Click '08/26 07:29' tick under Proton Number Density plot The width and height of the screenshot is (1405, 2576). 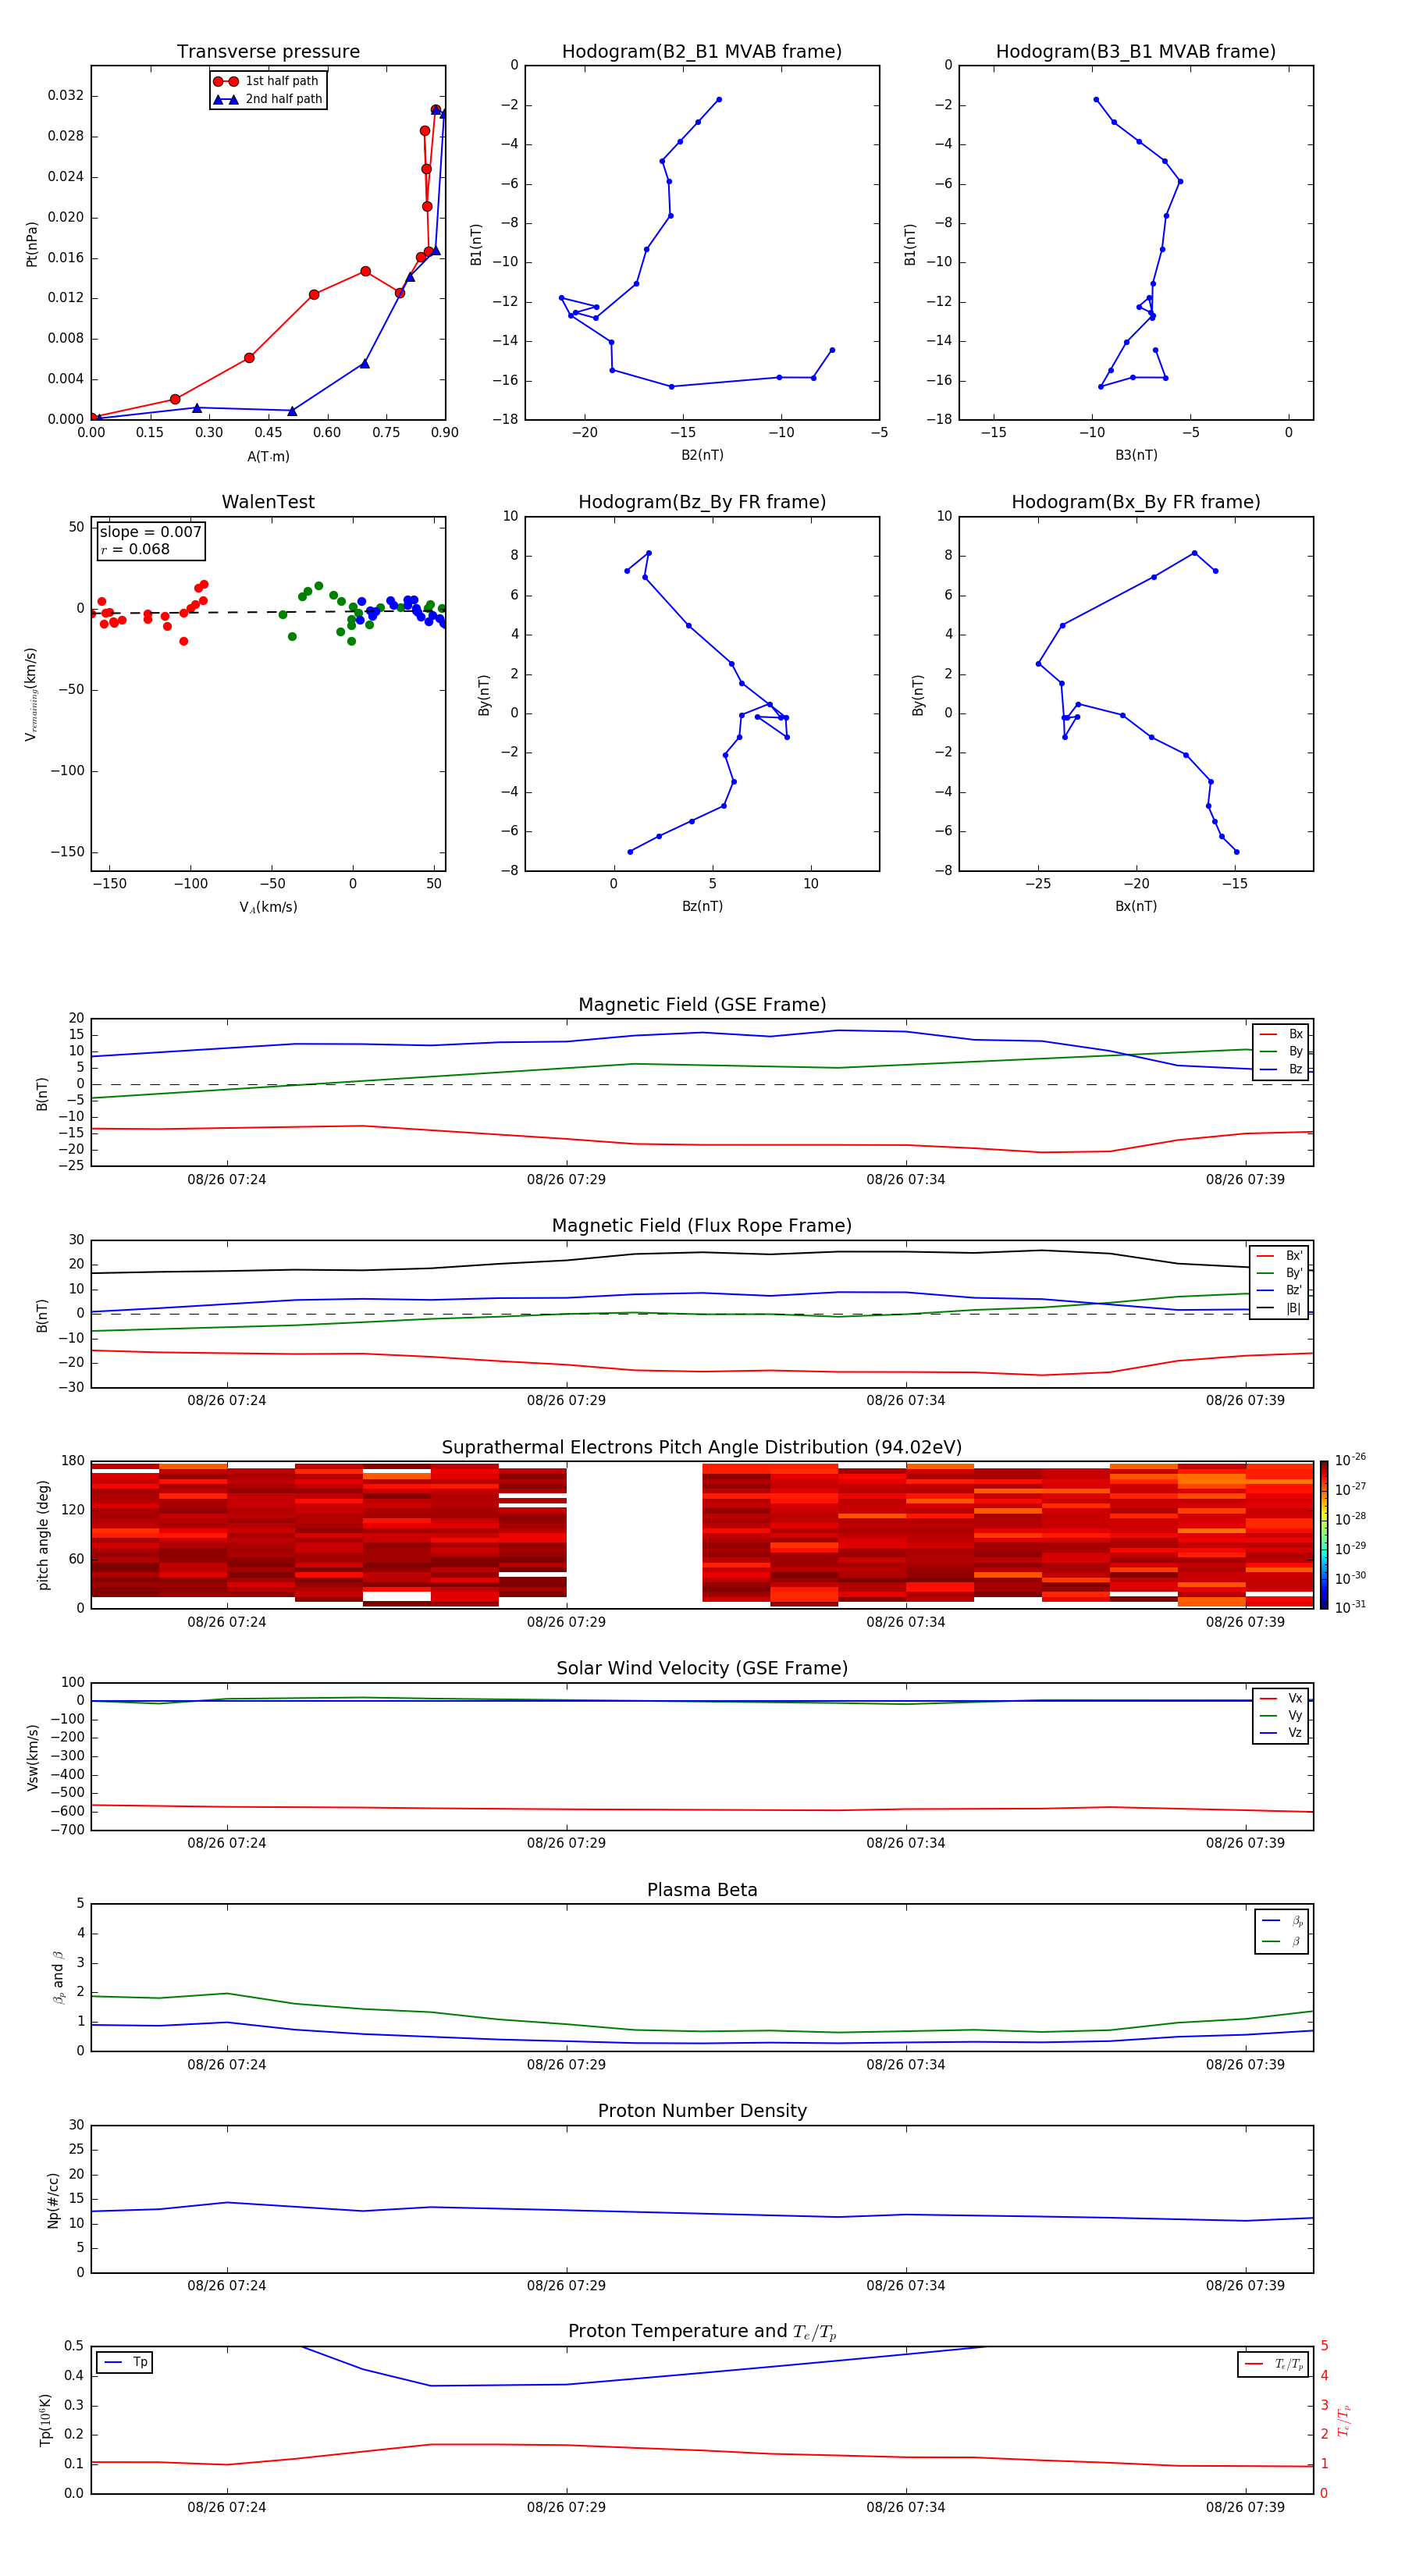(x=566, y=2286)
